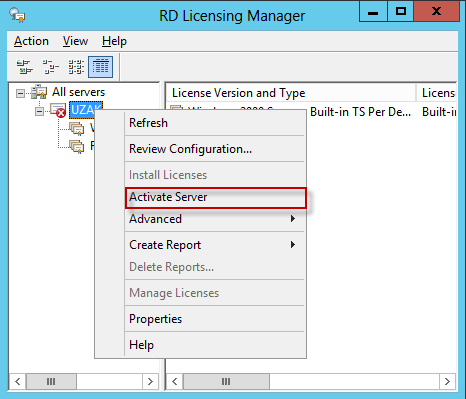Open the Action menu
This screenshot has width=466, height=399.
pos(31,41)
